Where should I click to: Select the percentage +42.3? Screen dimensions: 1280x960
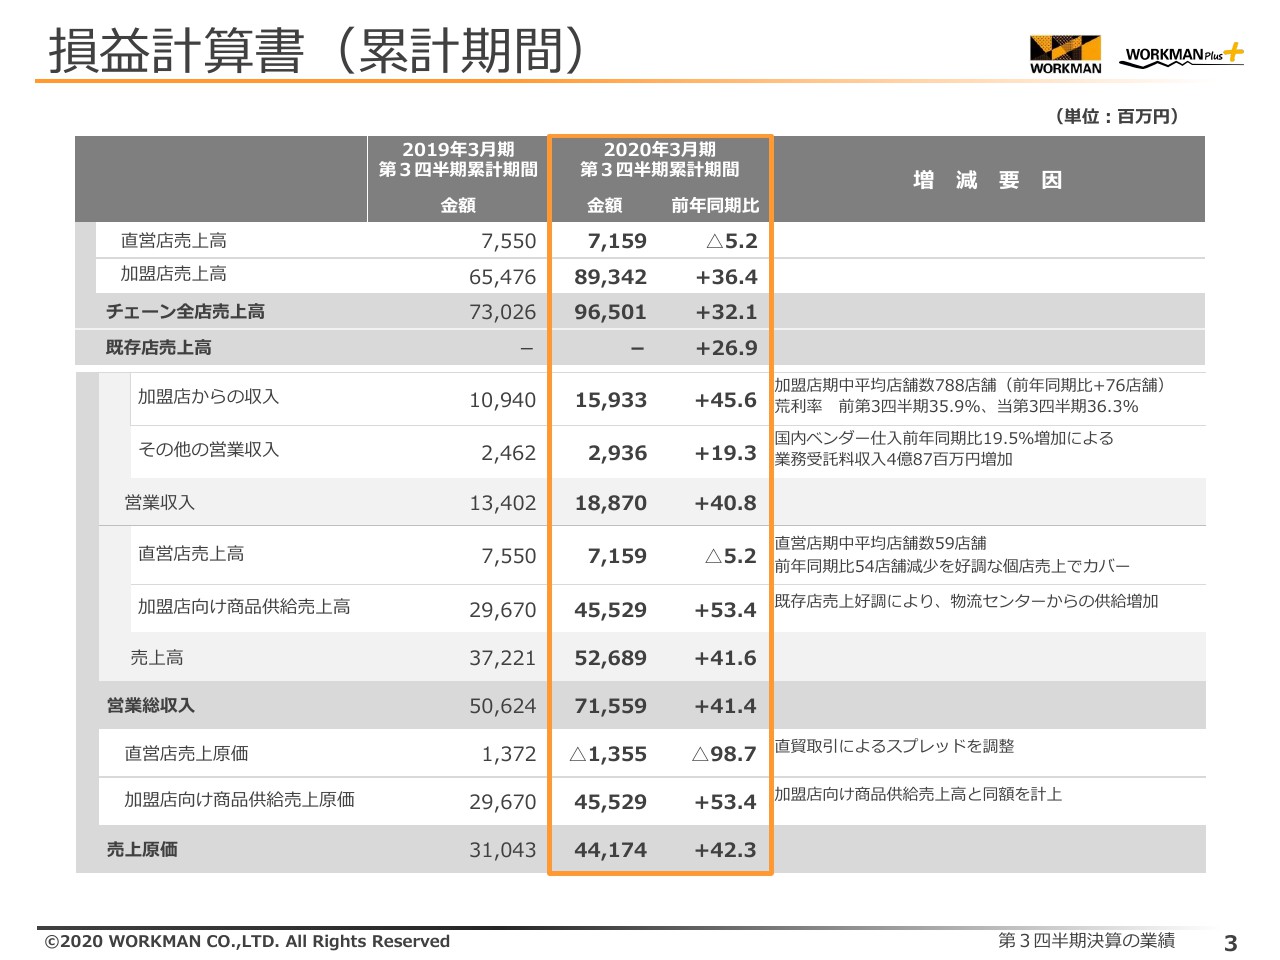click(726, 850)
